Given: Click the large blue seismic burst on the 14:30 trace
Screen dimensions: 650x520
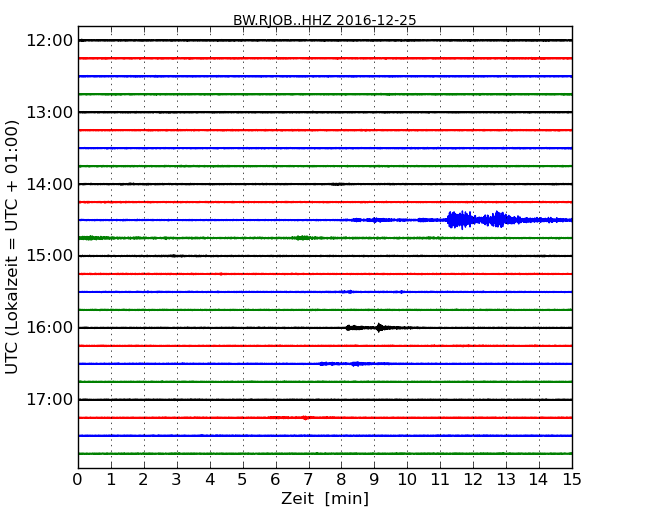Looking at the screenshot, I should tap(483, 220).
